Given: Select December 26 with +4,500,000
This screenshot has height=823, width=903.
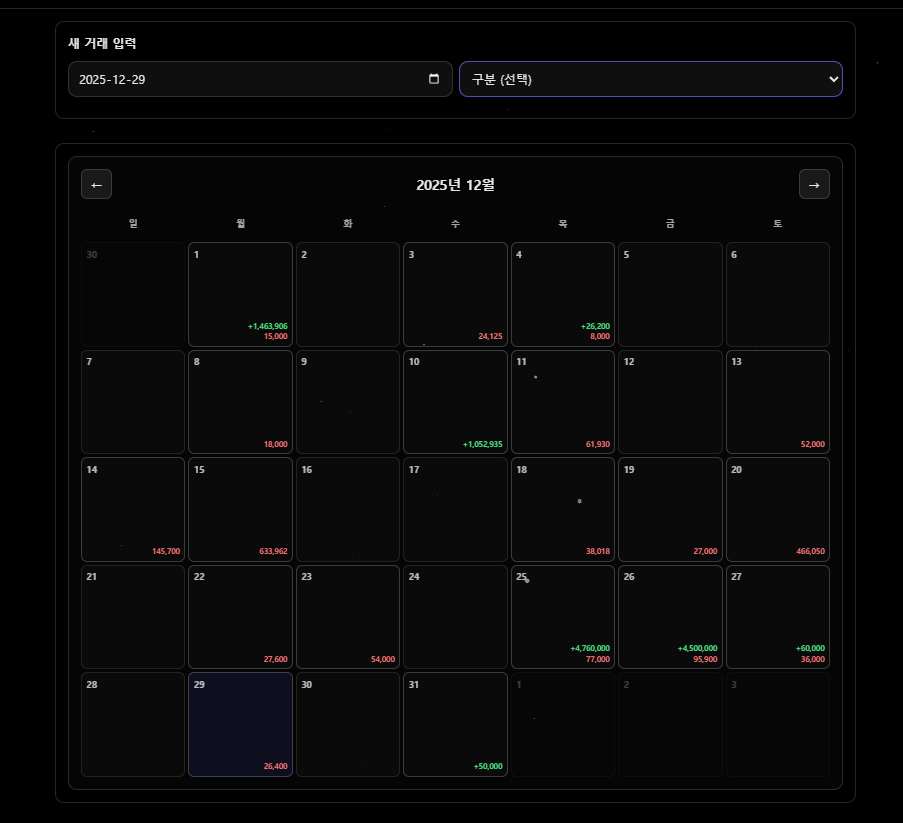Looking at the screenshot, I should click(670, 617).
